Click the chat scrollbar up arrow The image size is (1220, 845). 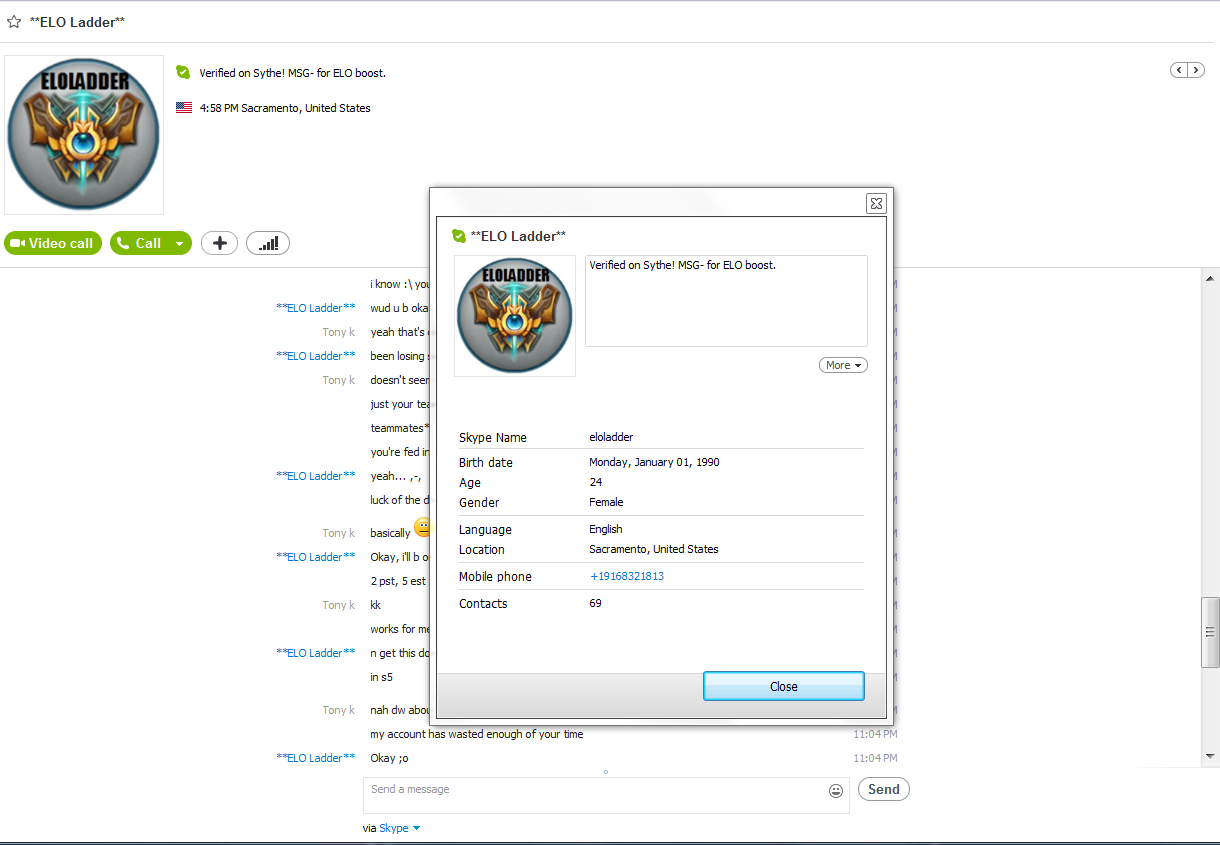point(1210,279)
